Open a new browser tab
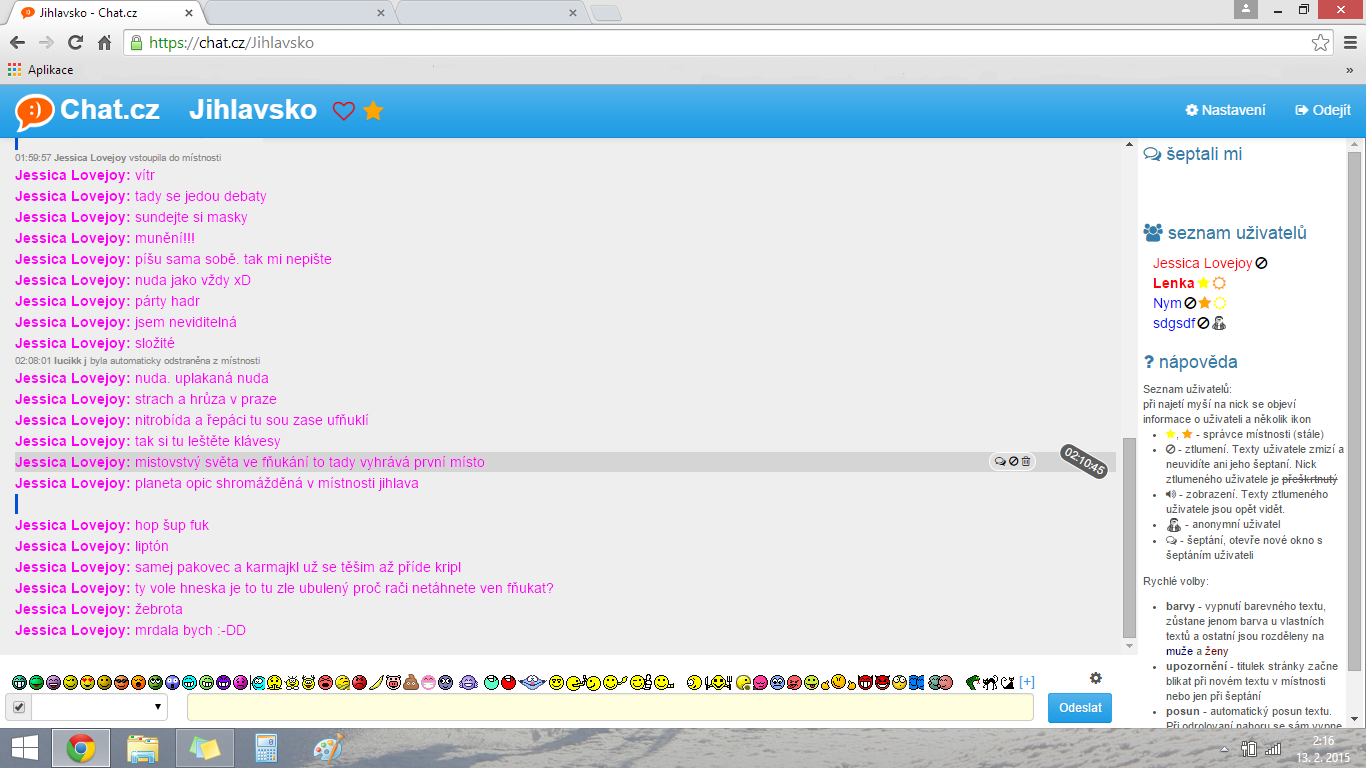 [x=606, y=13]
